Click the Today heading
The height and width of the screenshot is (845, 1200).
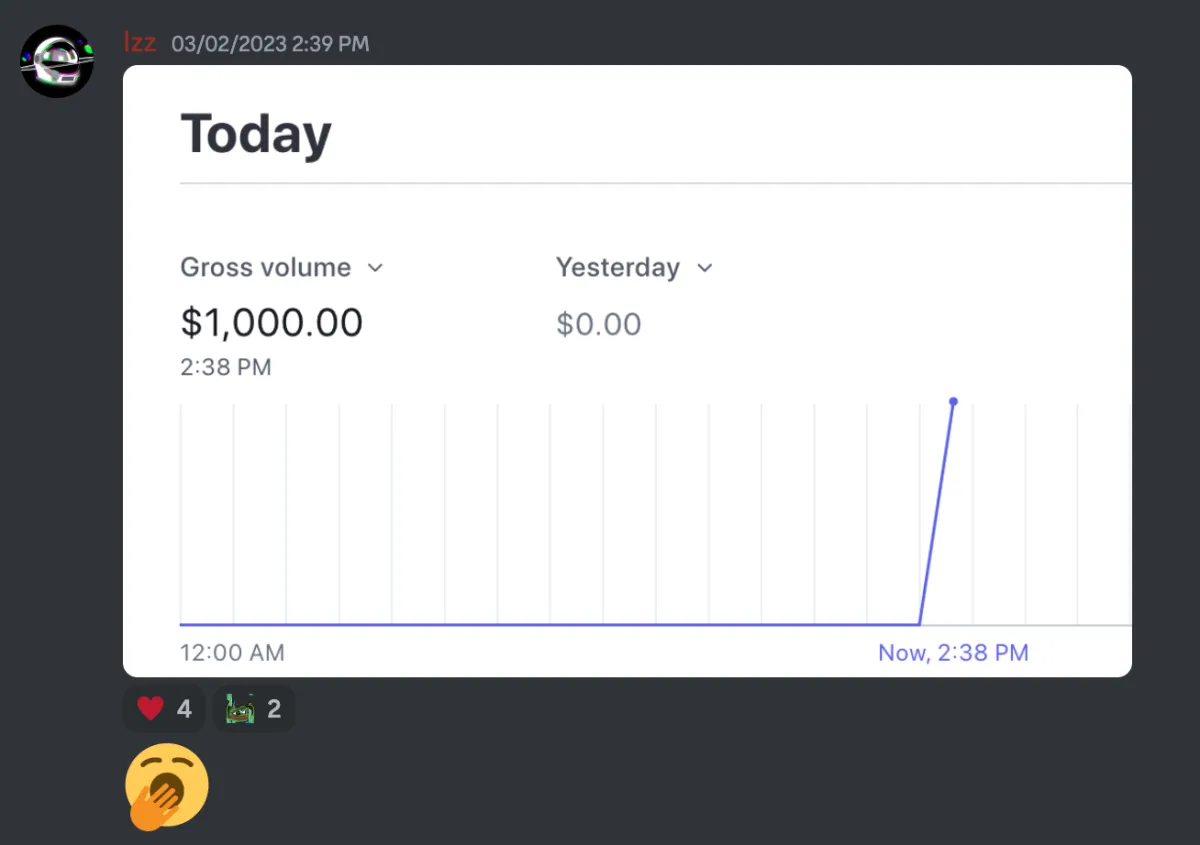click(256, 134)
